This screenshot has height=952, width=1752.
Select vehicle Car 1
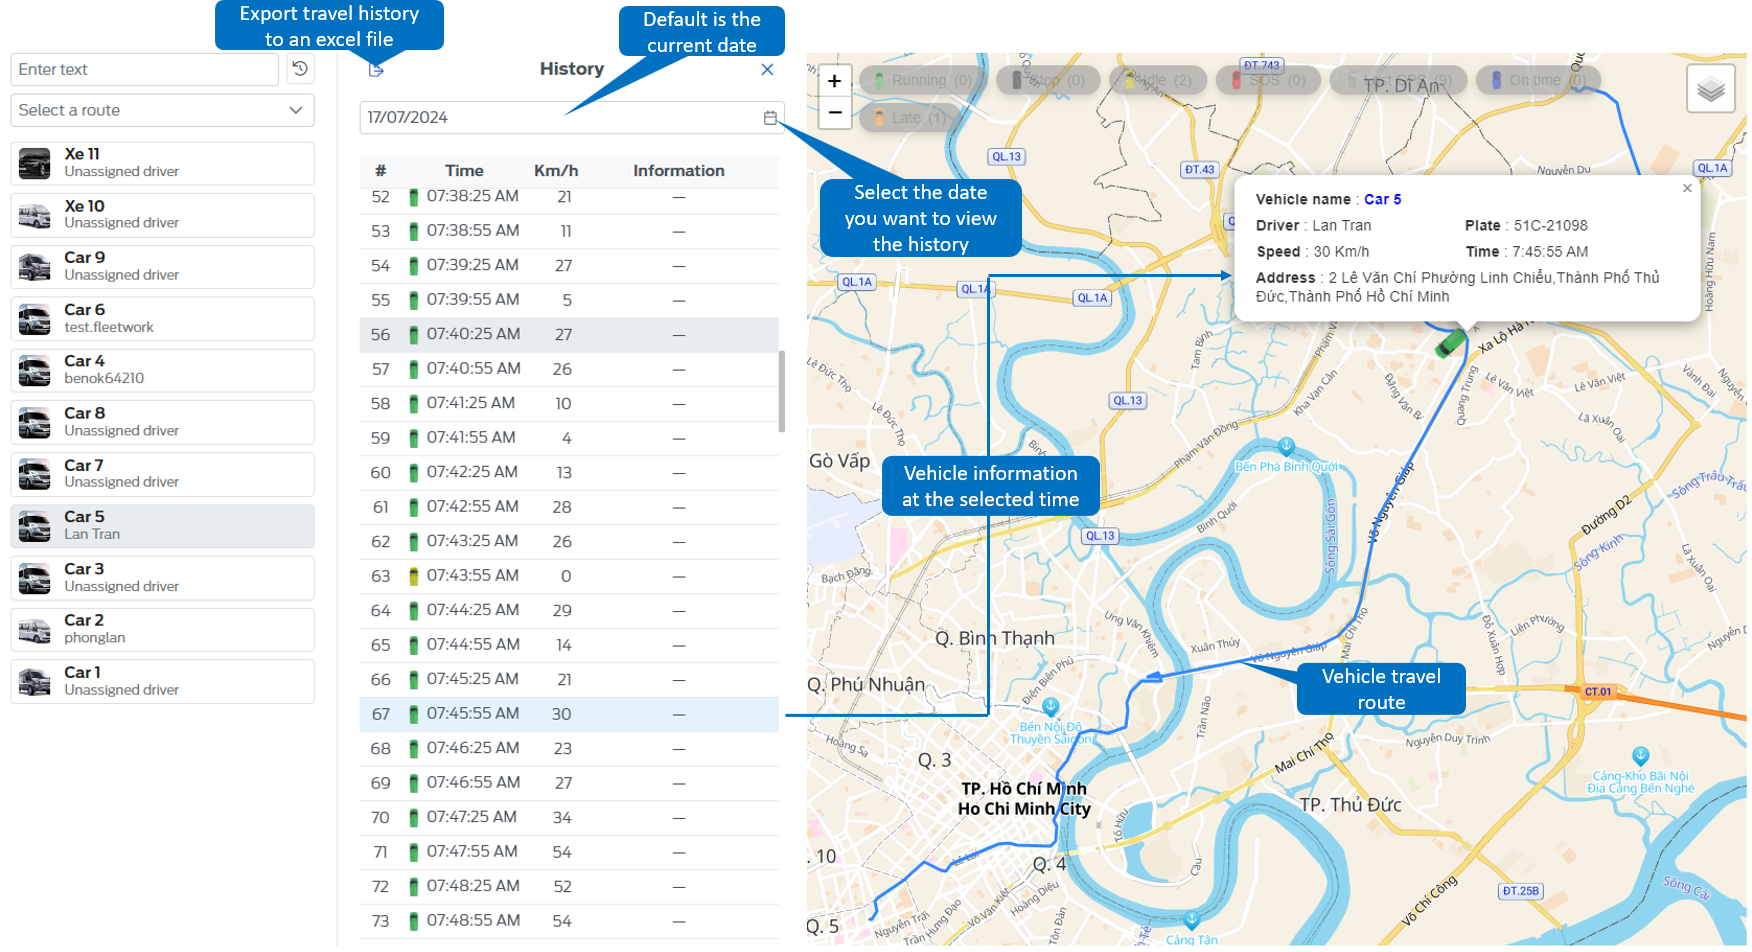click(162, 682)
